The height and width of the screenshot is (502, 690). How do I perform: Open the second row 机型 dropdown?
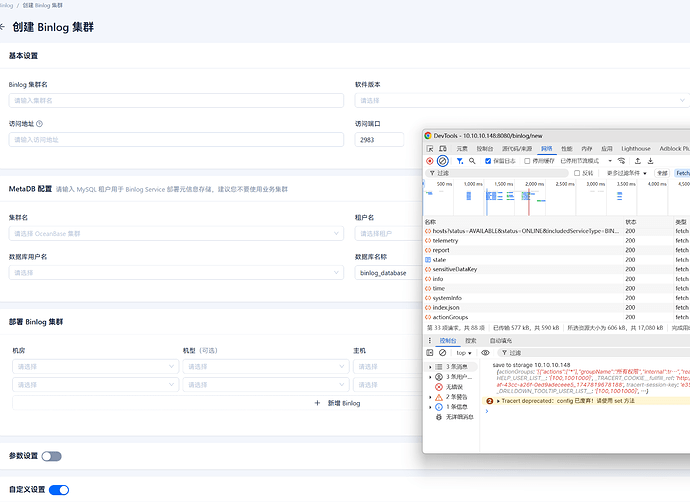[x=266, y=385]
